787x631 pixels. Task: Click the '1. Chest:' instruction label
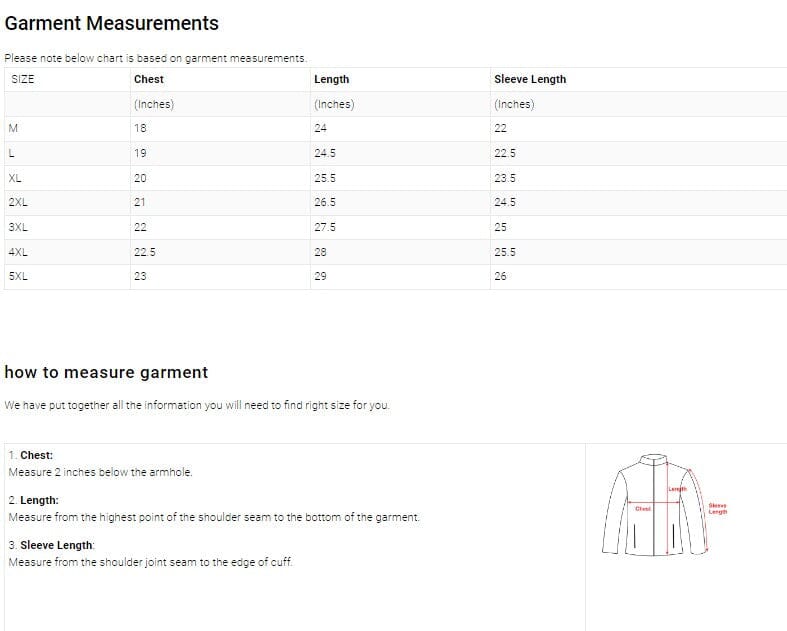pos(31,455)
